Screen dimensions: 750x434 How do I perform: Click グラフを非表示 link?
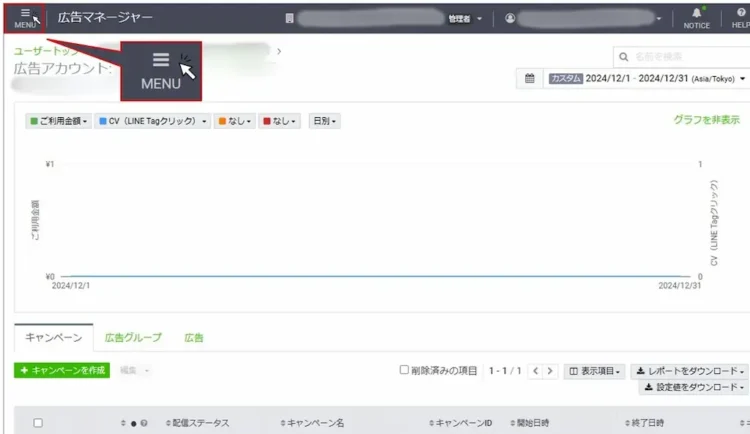(x=706, y=119)
